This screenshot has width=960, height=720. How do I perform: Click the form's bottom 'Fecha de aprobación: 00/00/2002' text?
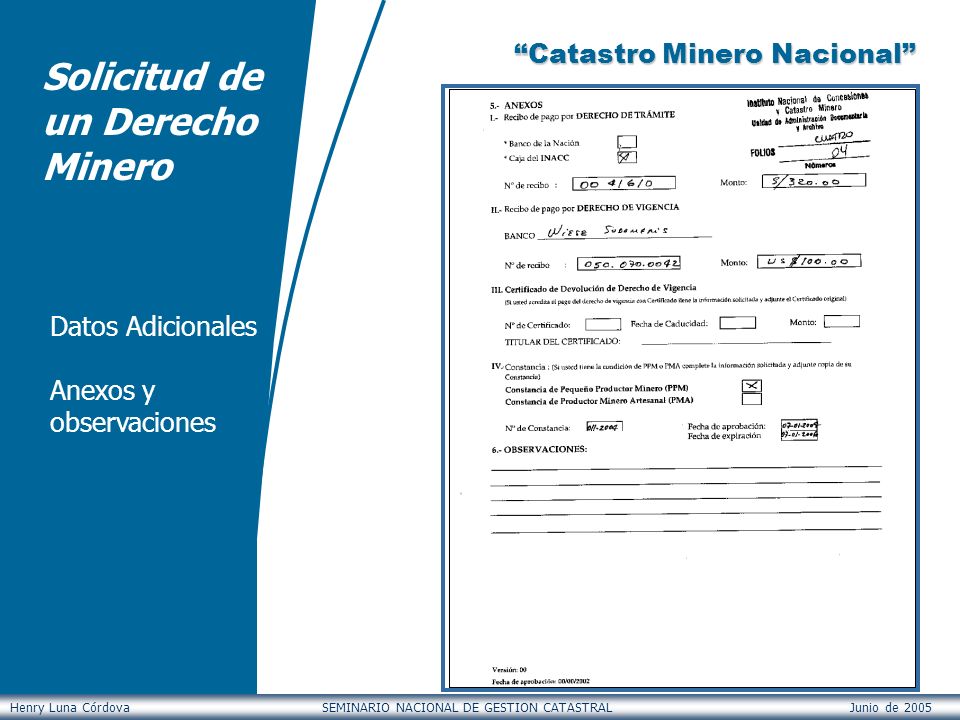(x=541, y=681)
